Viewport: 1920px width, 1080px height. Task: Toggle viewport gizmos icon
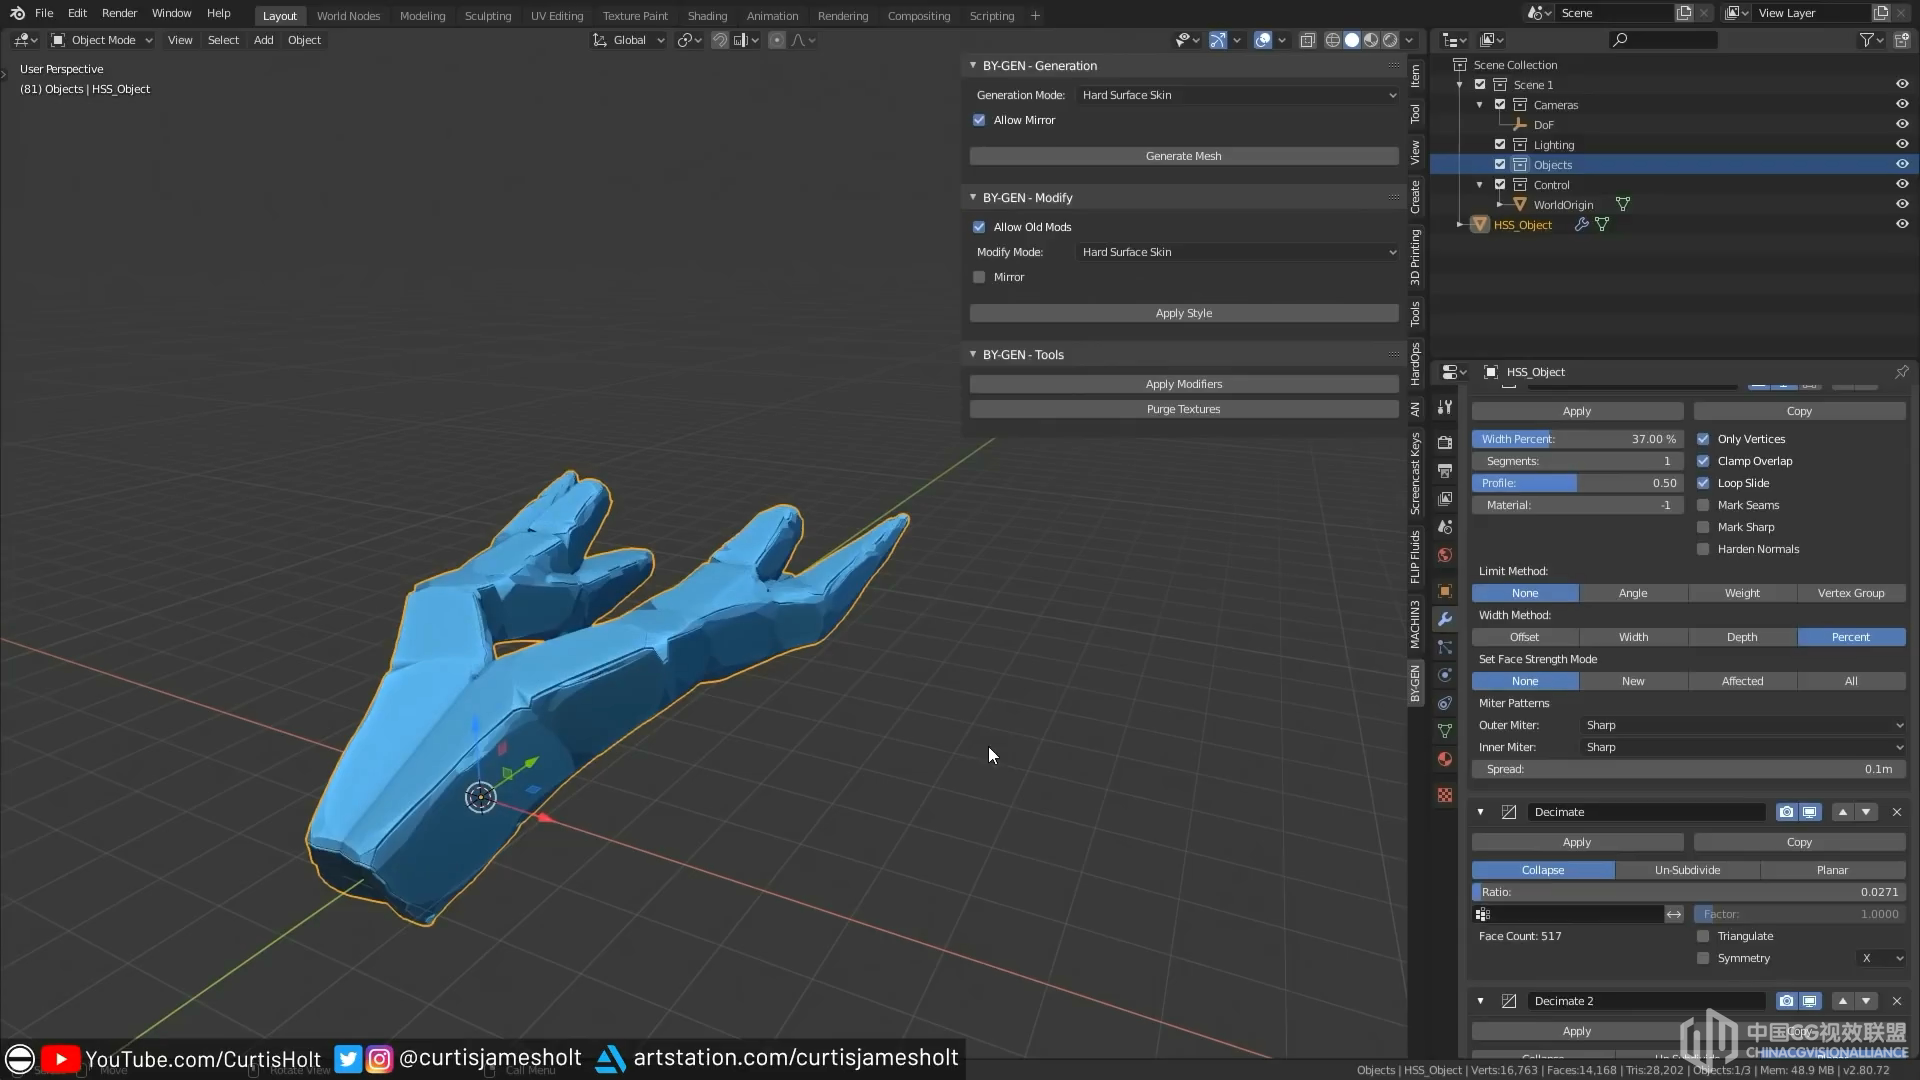(x=1217, y=40)
